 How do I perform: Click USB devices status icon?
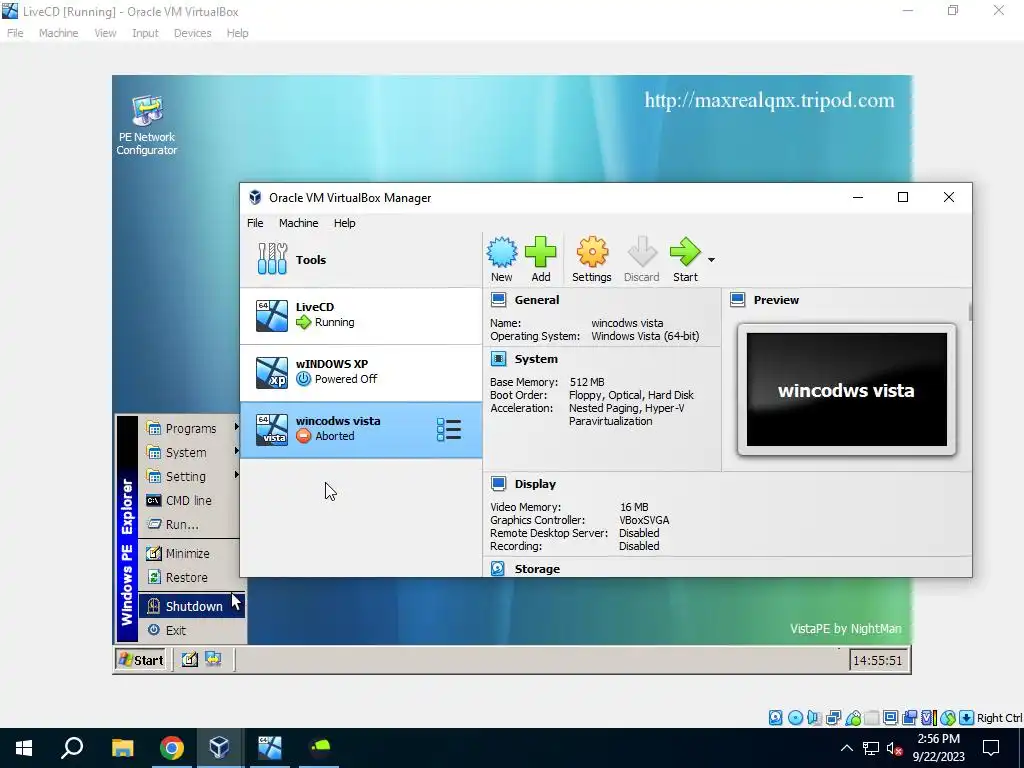(853, 718)
